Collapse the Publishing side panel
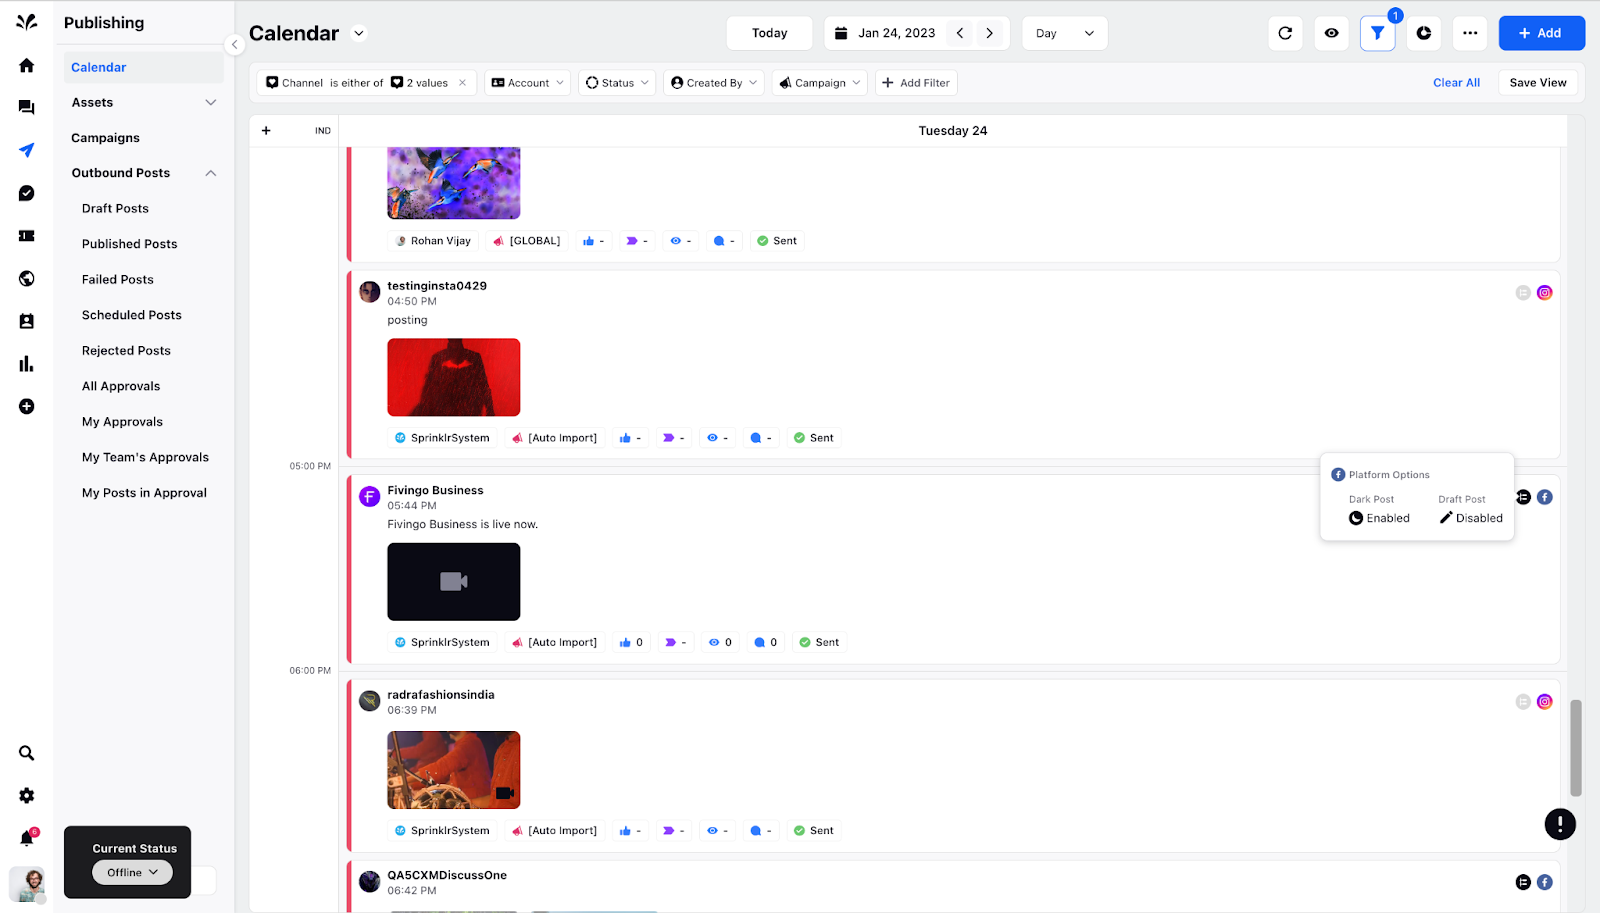1600x913 pixels. click(x=234, y=44)
